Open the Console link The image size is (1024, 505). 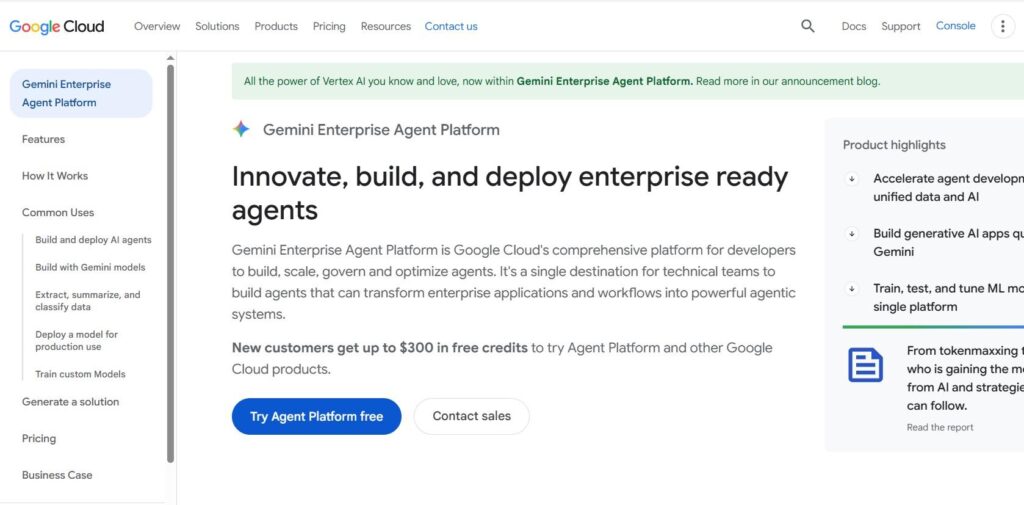coord(955,26)
